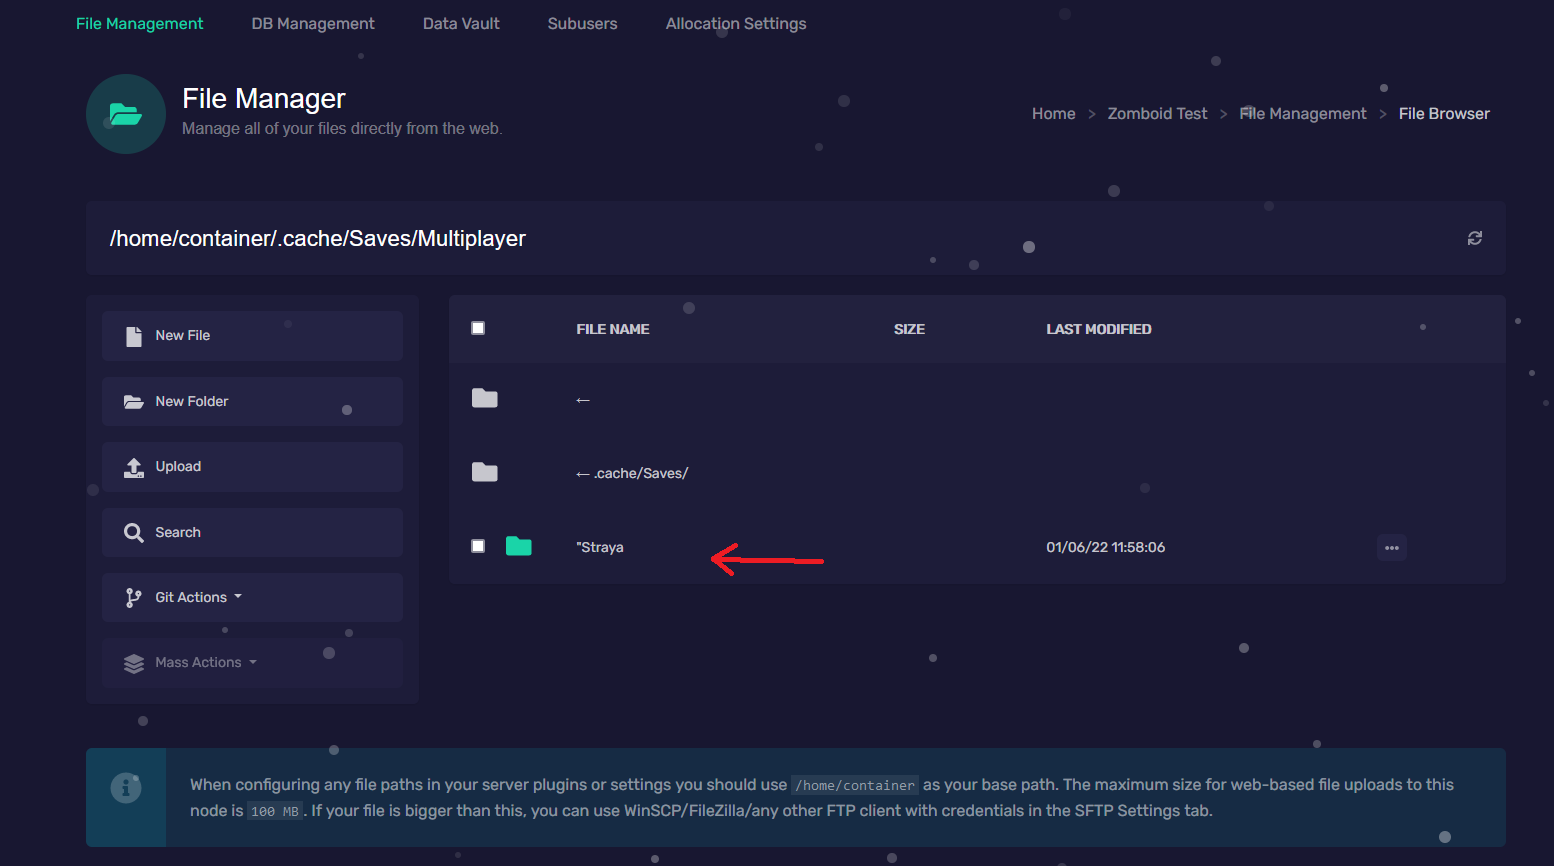Screen dimensions: 1554x866
Task: Click the Upload button
Action: 252,467
